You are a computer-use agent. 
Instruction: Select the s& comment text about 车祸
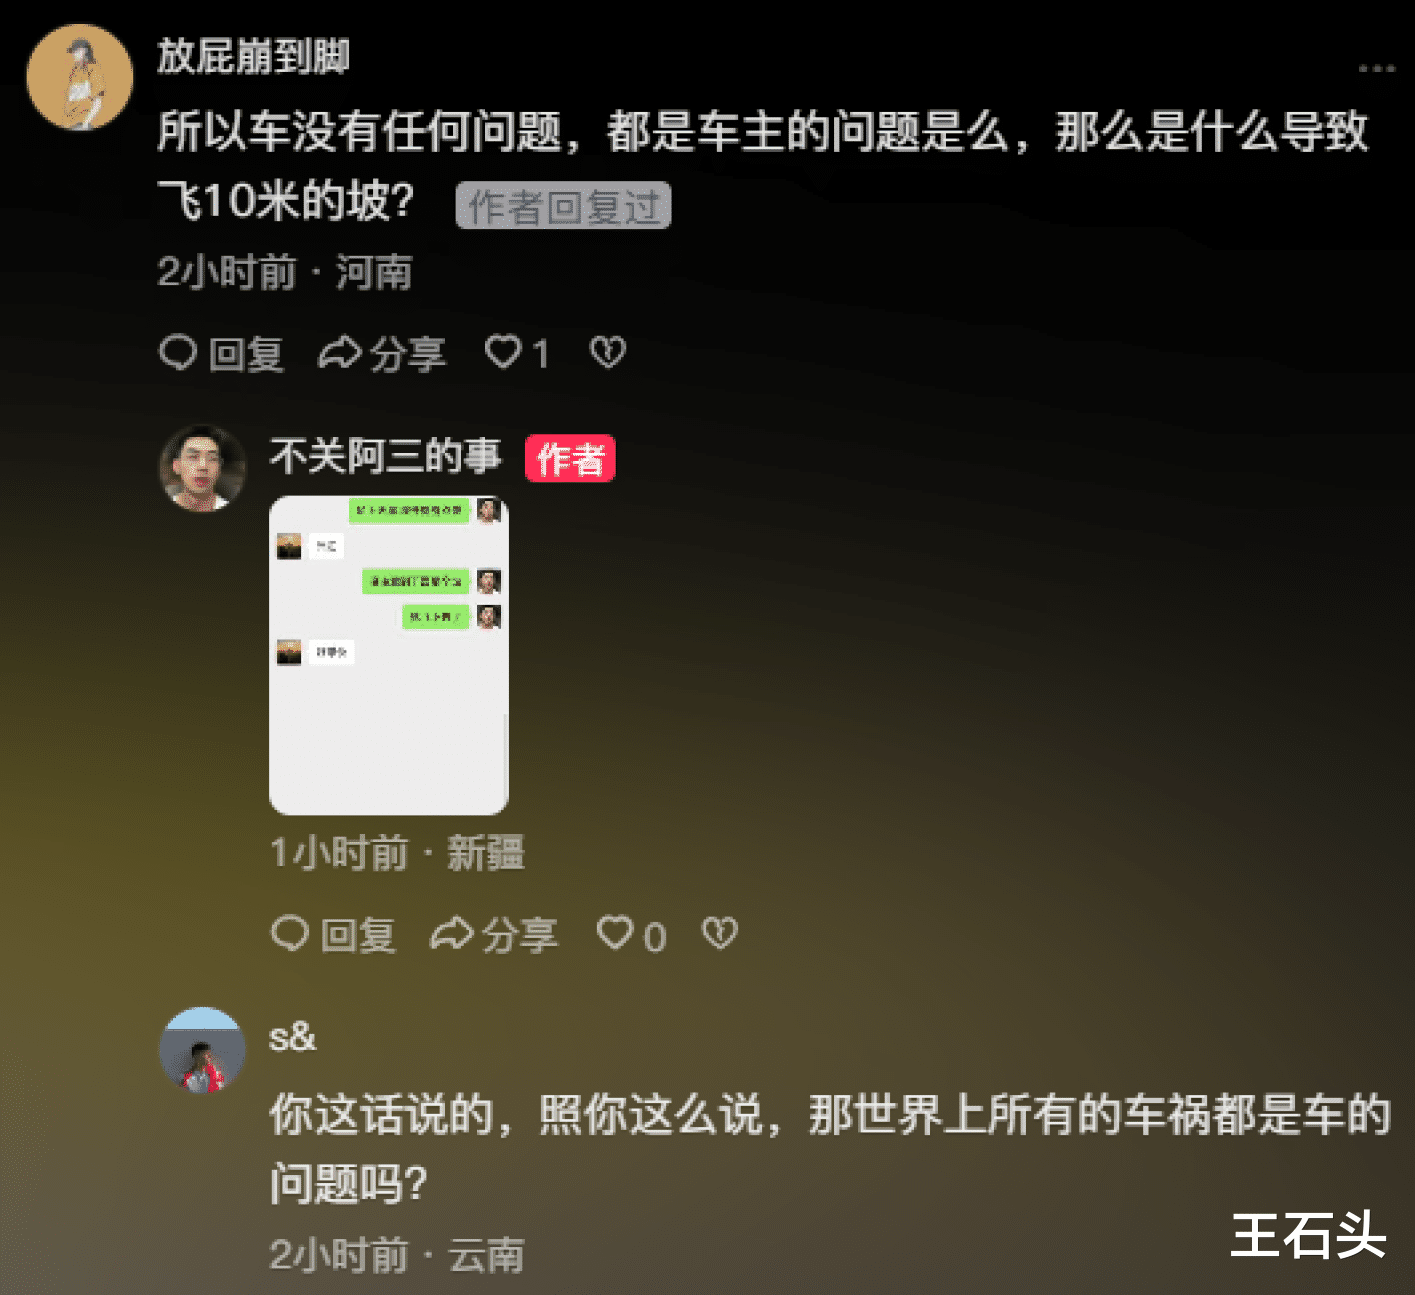point(830,1148)
